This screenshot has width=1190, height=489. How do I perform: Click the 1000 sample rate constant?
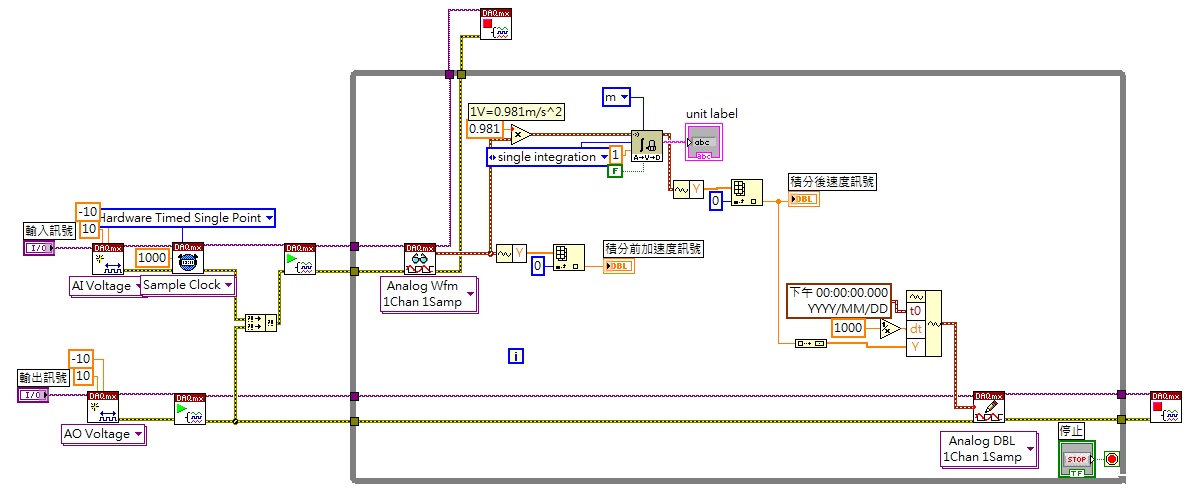pyautogui.click(x=152, y=258)
